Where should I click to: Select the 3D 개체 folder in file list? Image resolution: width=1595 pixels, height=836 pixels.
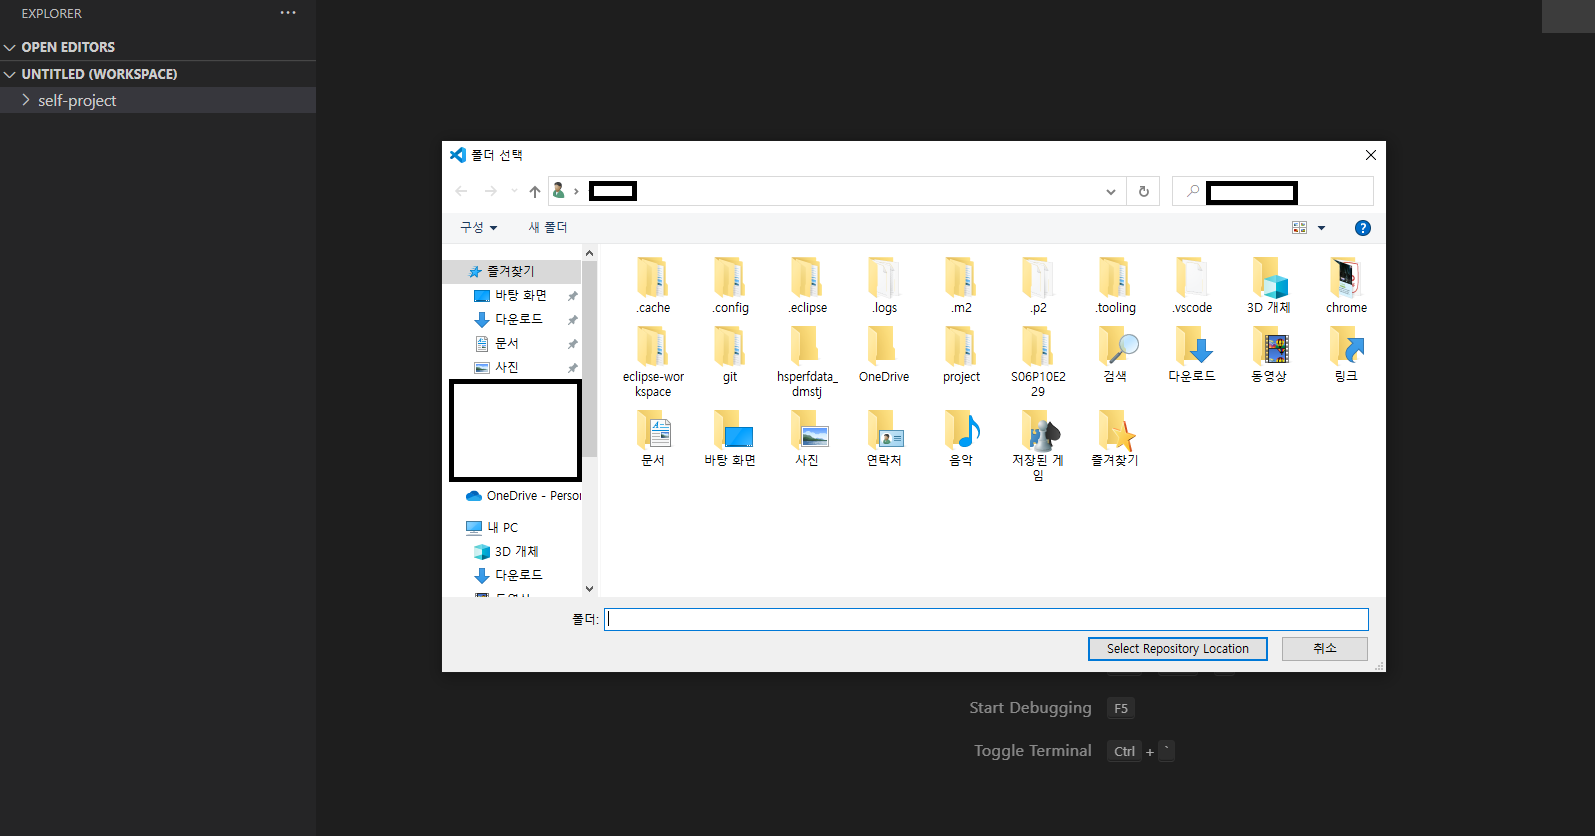tap(1269, 286)
